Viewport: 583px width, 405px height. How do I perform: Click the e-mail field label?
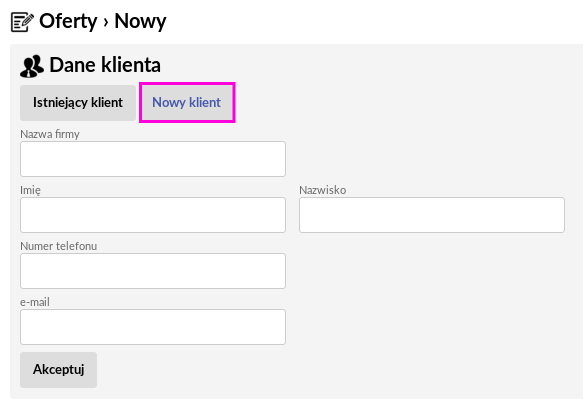coord(35,302)
